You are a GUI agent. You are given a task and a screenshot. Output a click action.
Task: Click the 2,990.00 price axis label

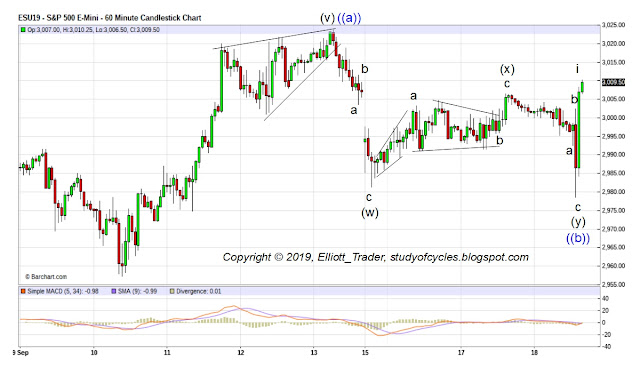613,155
